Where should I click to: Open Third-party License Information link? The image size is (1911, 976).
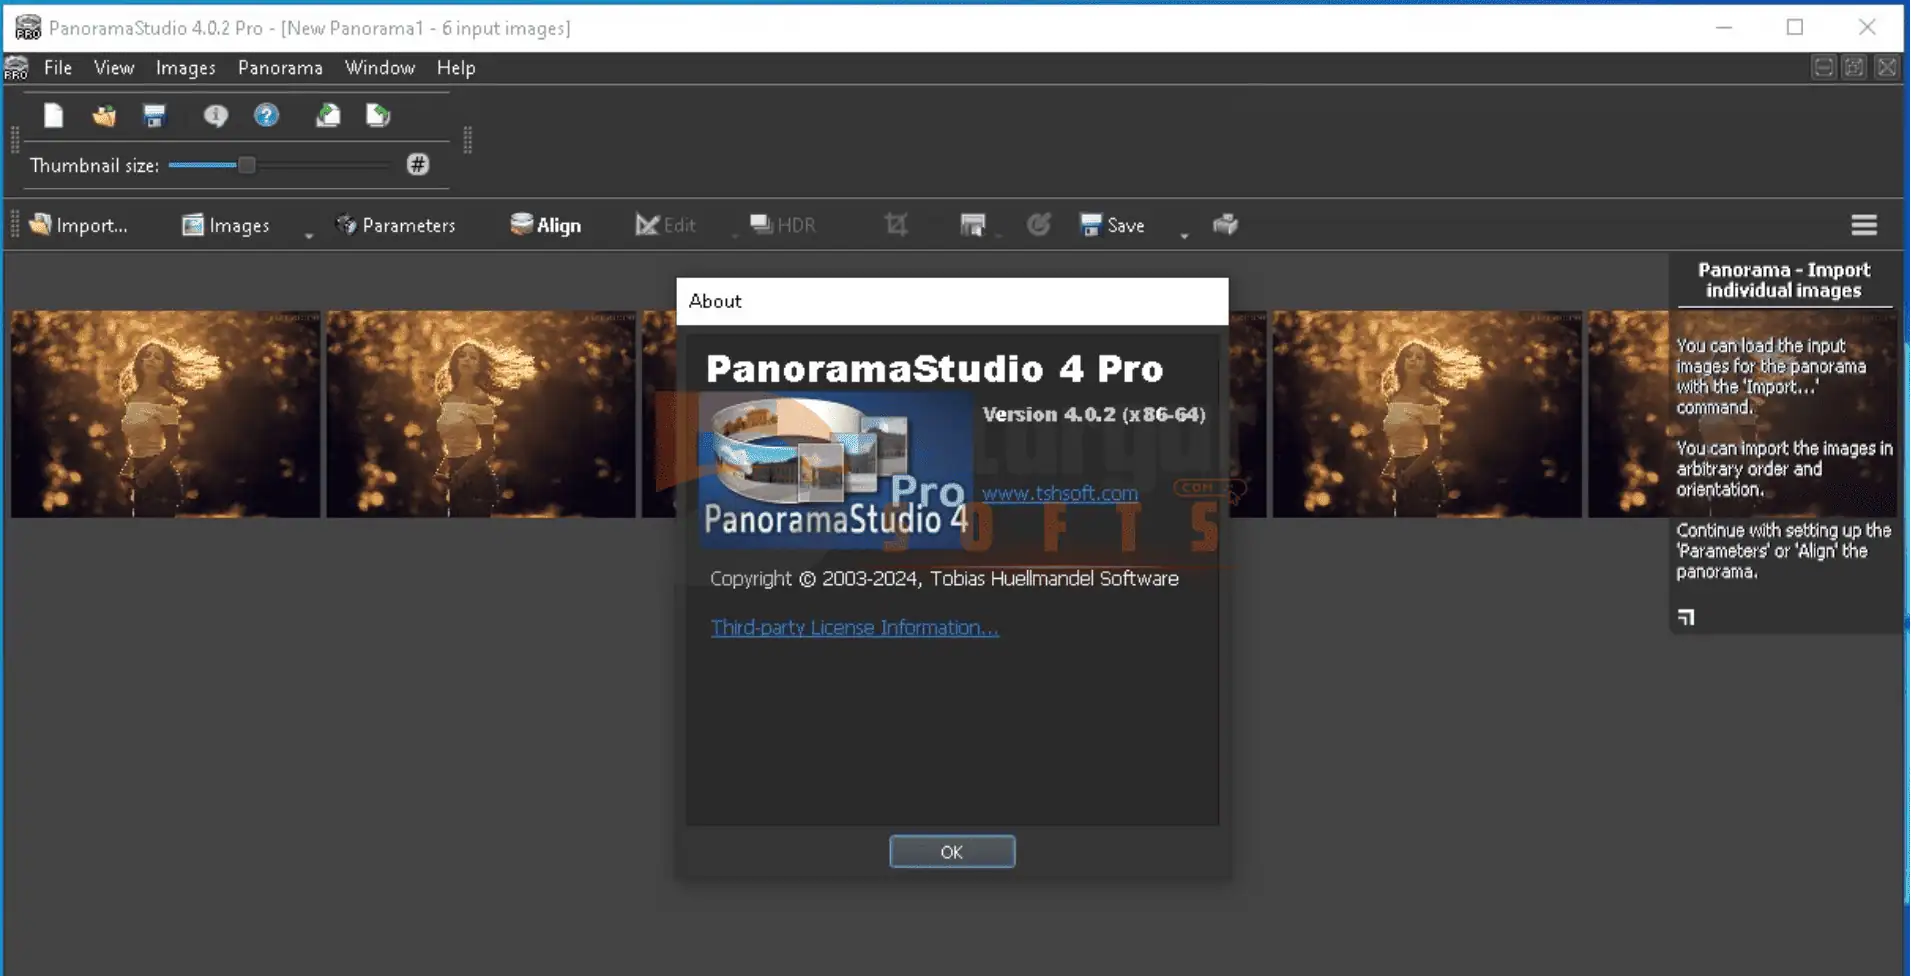click(854, 628)
